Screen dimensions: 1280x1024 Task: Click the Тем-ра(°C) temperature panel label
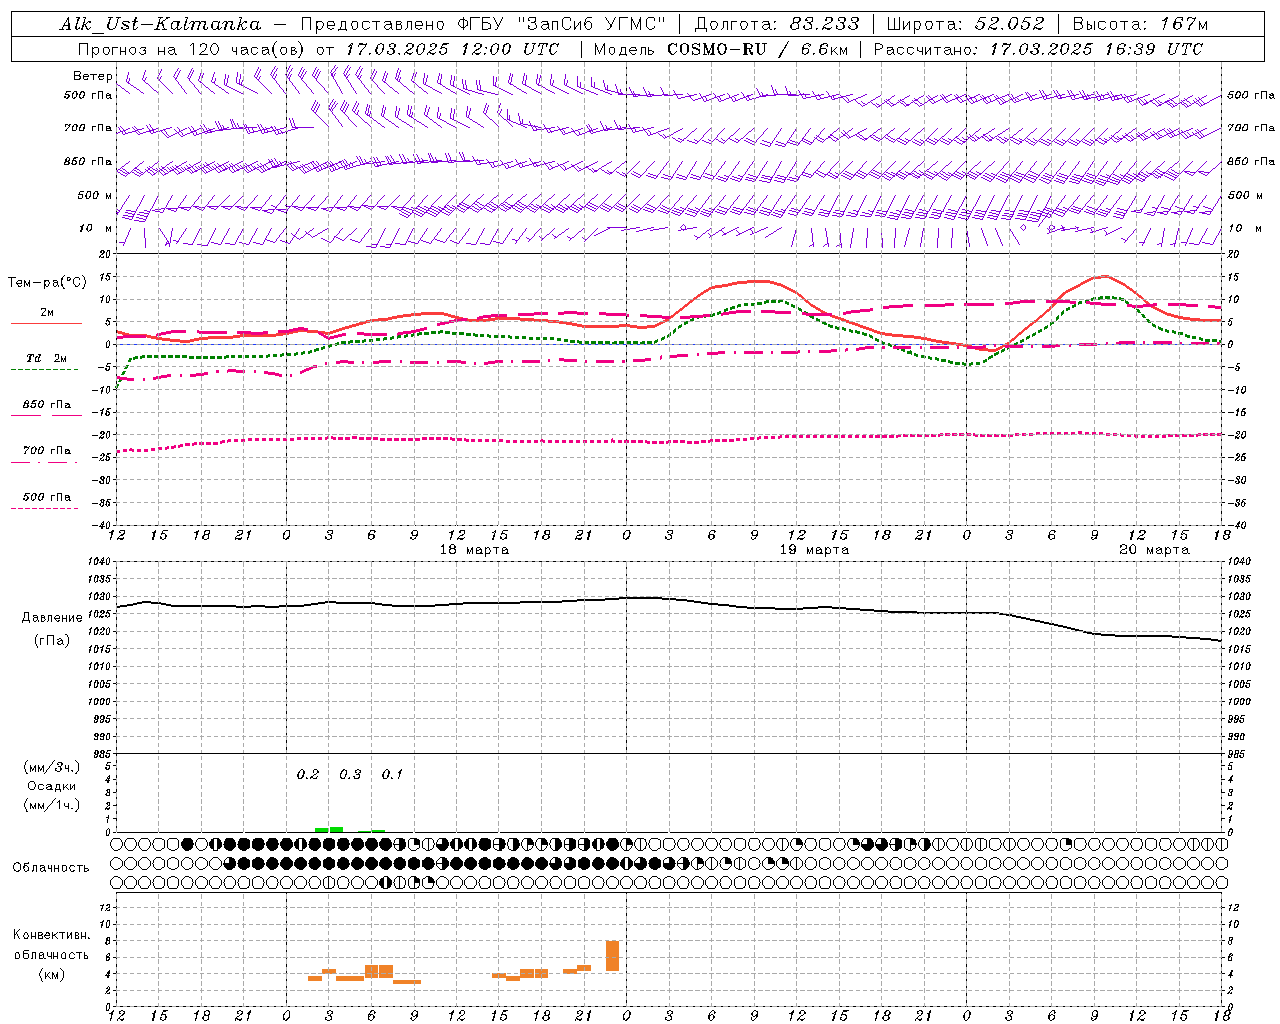[48, 283]
